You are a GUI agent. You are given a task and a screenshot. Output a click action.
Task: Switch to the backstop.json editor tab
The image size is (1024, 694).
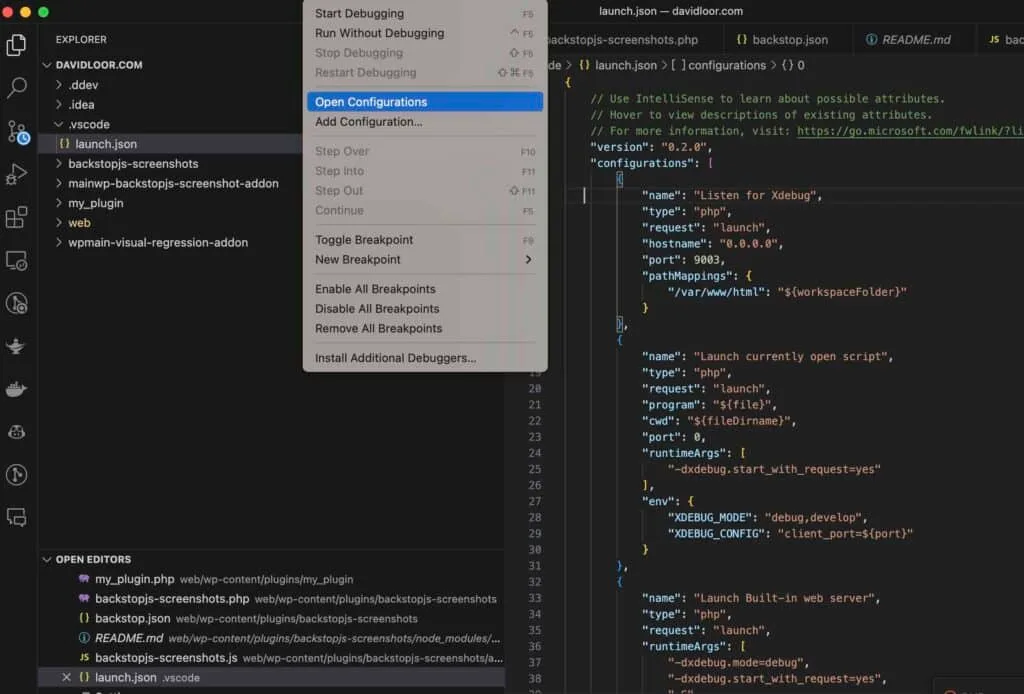pyautogui.click(x=788, y=40)
